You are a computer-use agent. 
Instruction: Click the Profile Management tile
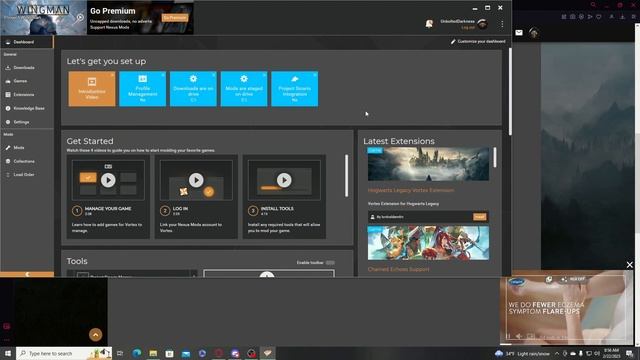click(x=142, y=89)
